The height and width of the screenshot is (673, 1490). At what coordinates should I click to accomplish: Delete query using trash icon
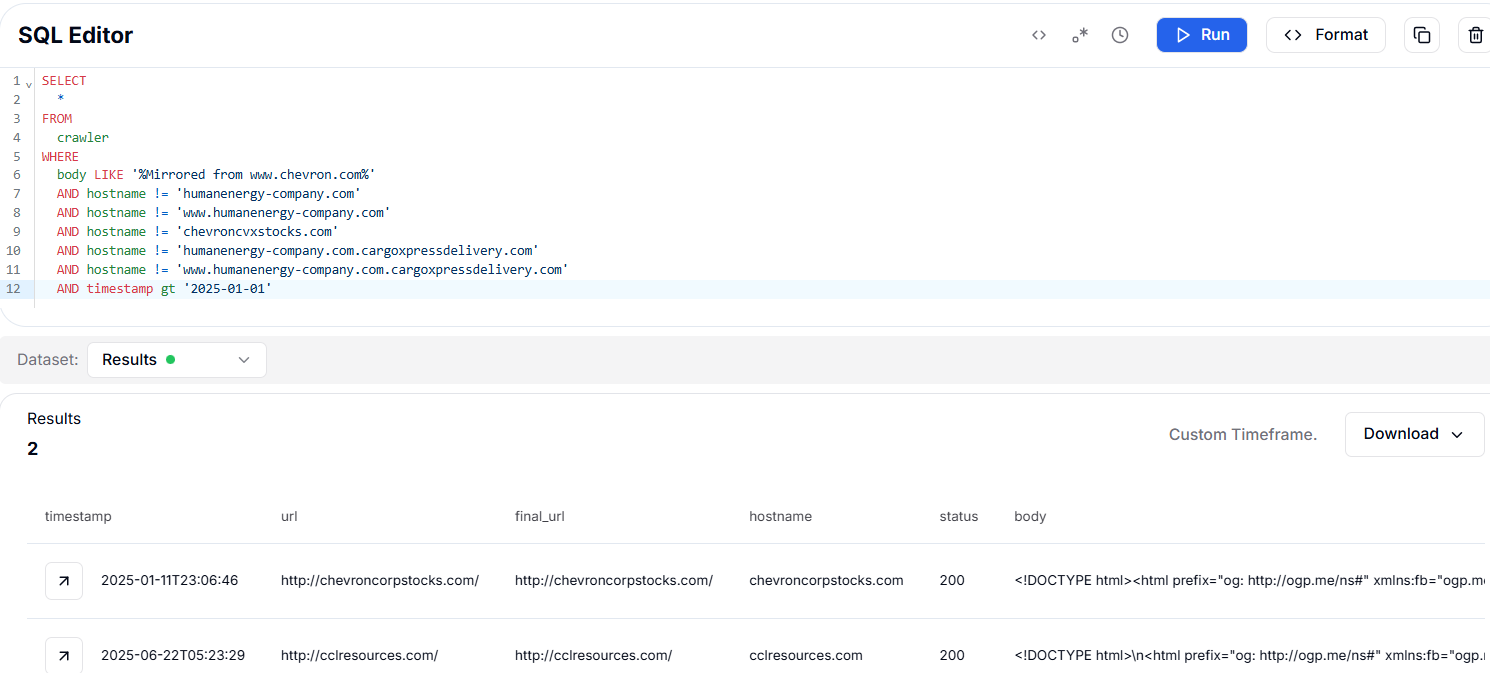pyautogui.click(x=1476, y=35)
